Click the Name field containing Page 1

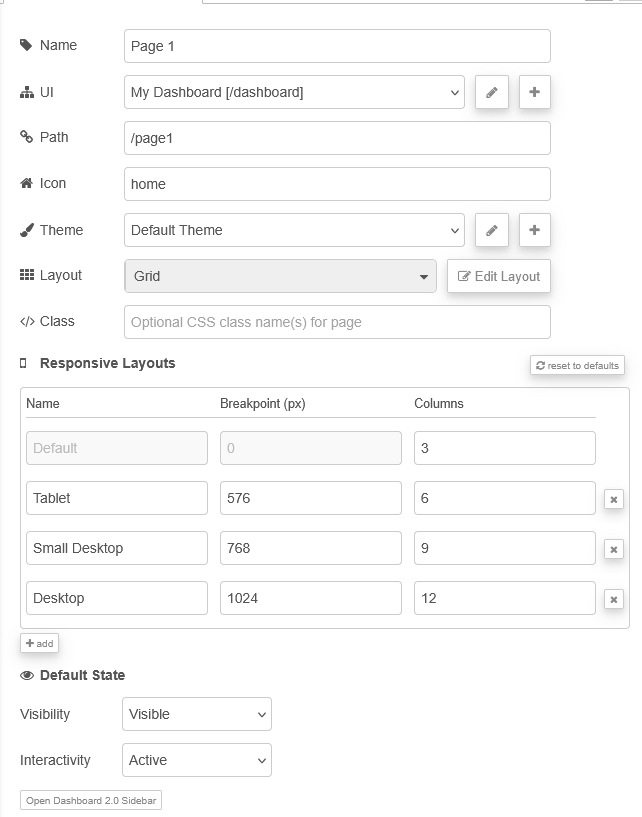coord(337,46)
